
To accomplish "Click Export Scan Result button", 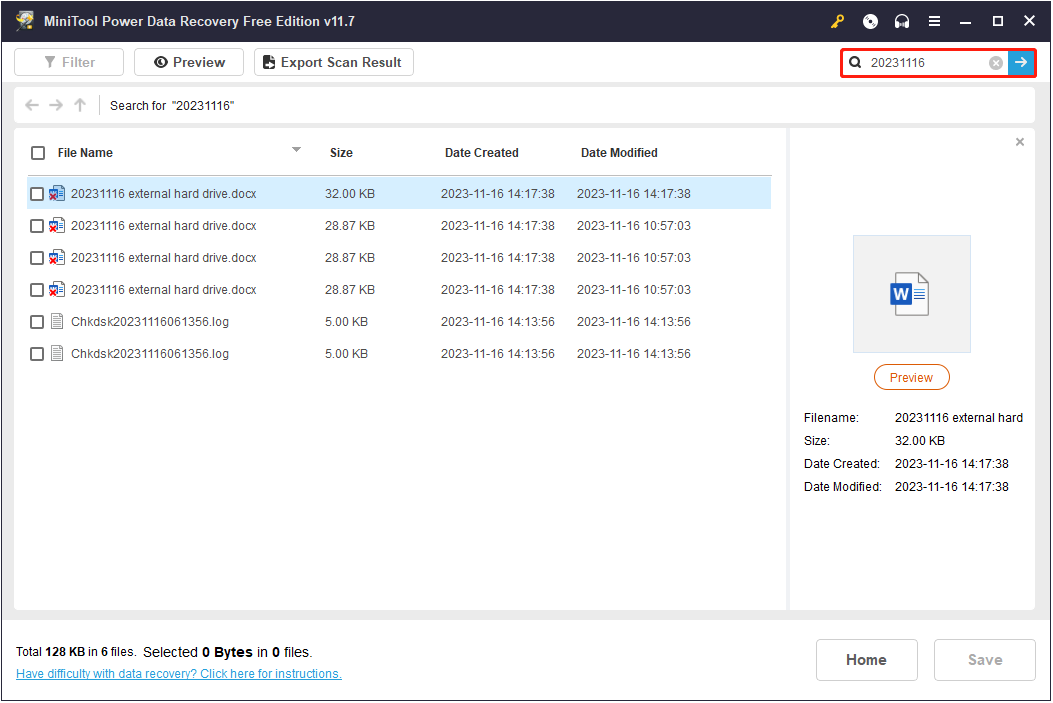I will [334, 62].
